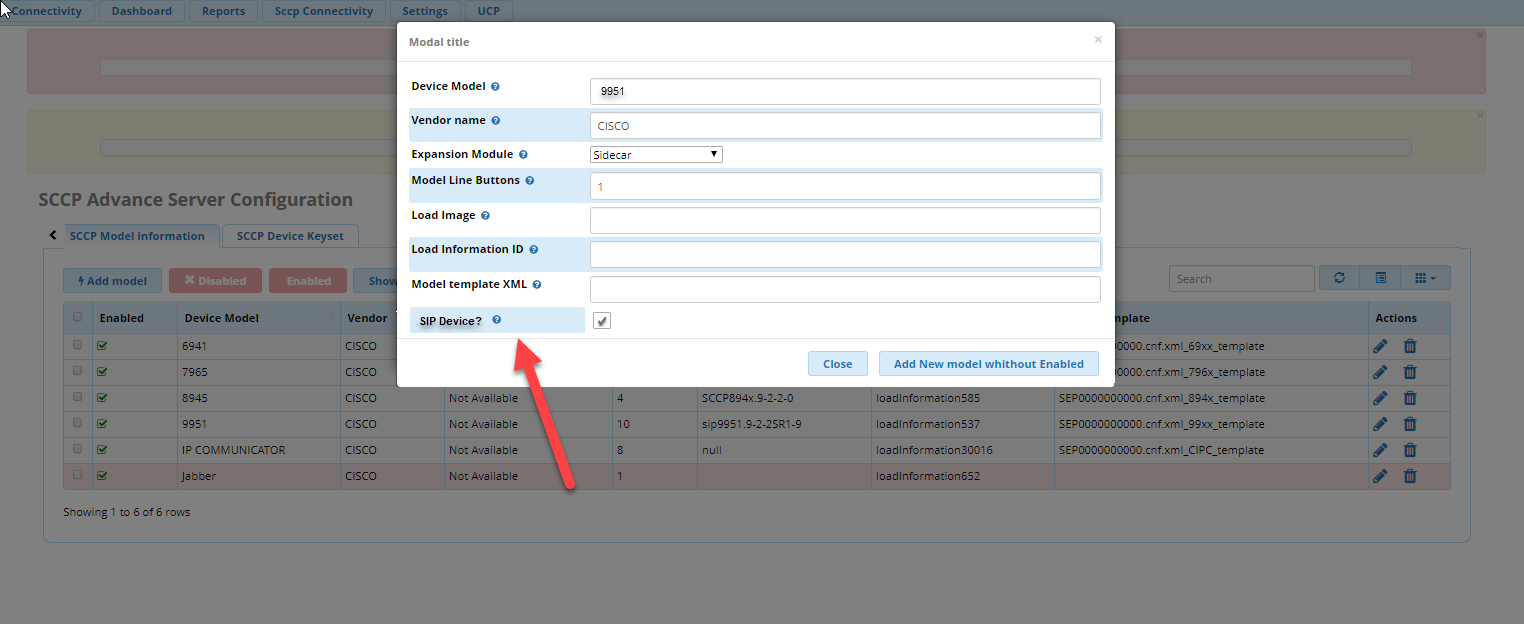Screen dimensions: 1524x624
Task: Edit the Jabber model with pencil icon
Action: [1380, 476]
